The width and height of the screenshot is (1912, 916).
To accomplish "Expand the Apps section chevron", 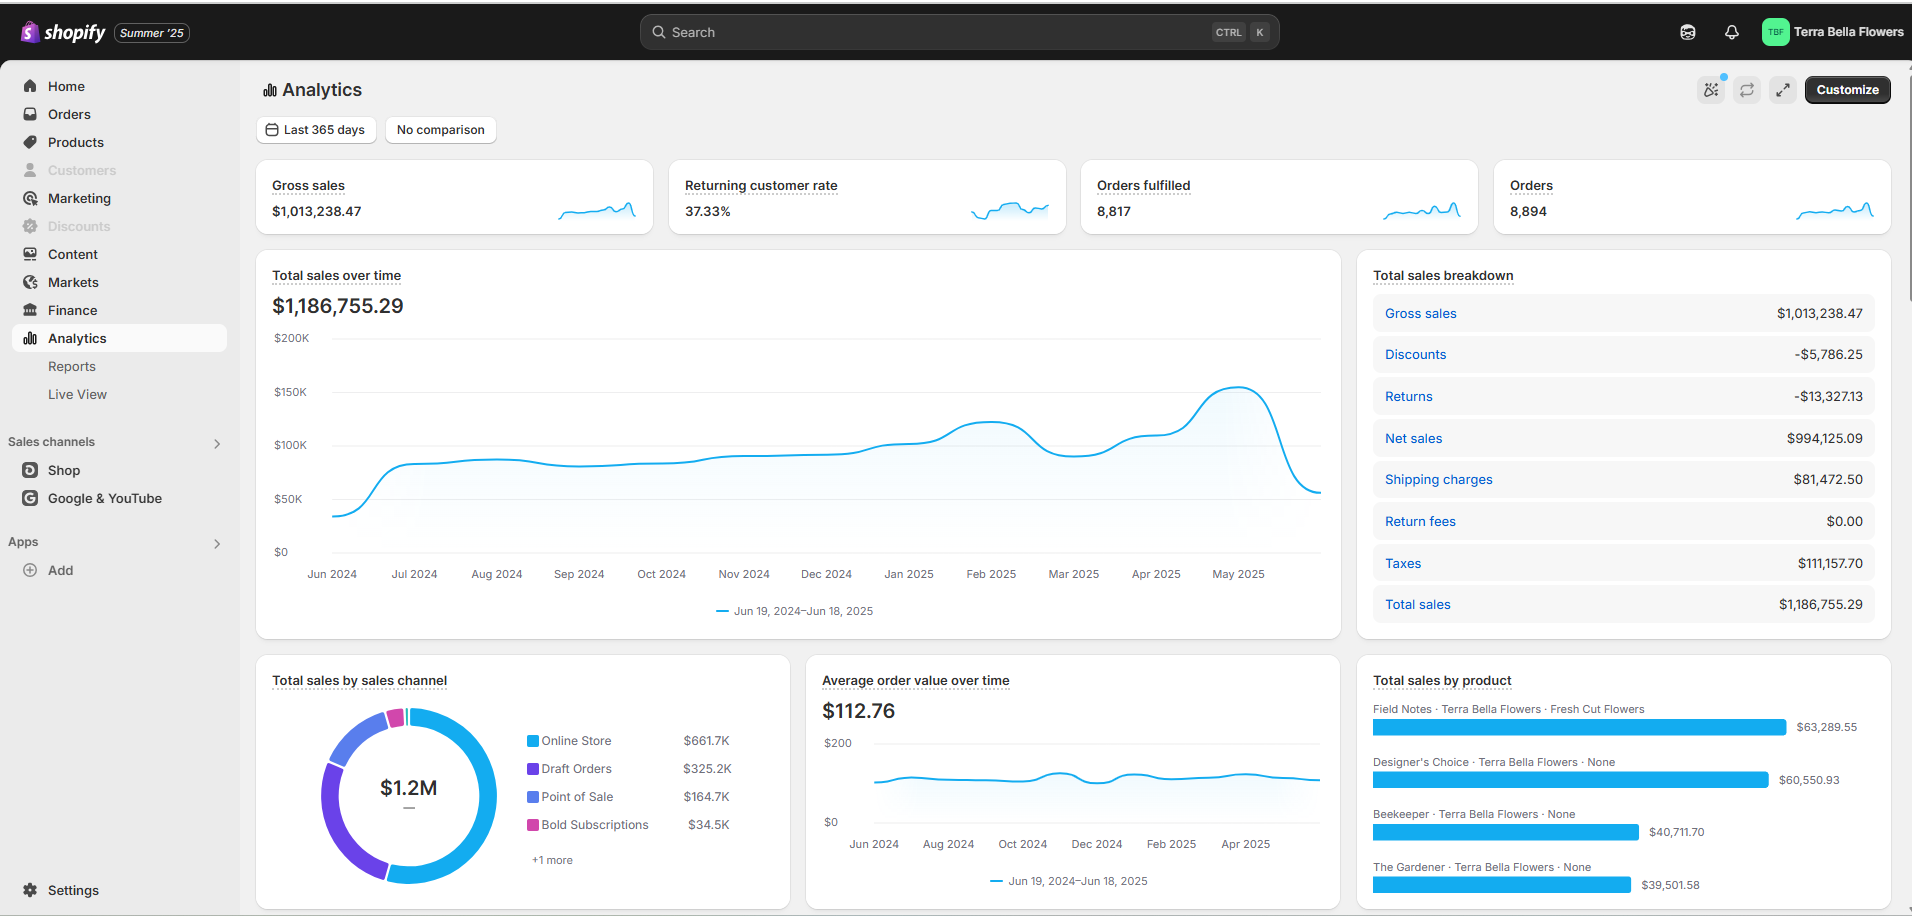I will [217, 543].
